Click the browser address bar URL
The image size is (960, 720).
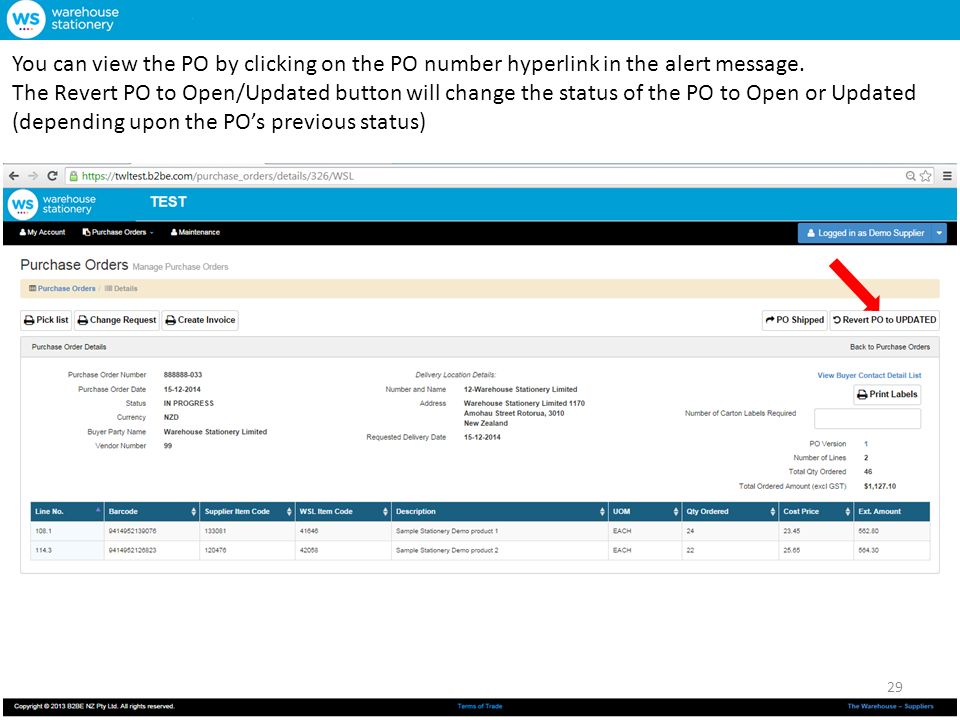click(x=217, y=176)
